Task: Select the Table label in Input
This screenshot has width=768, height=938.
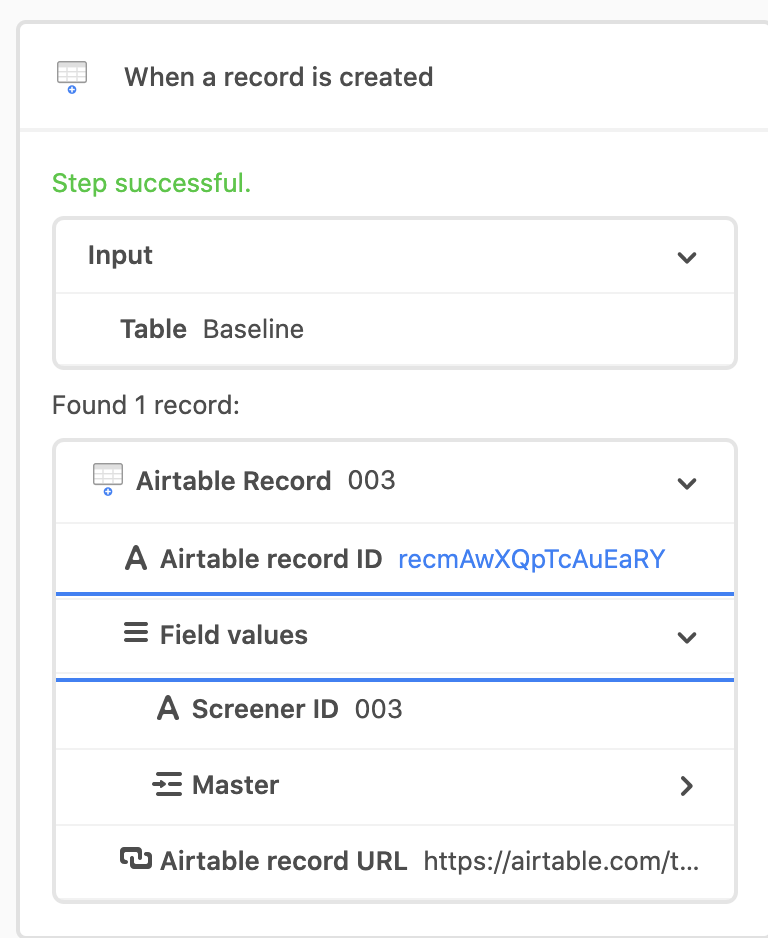Action: [x=154, y=329]
